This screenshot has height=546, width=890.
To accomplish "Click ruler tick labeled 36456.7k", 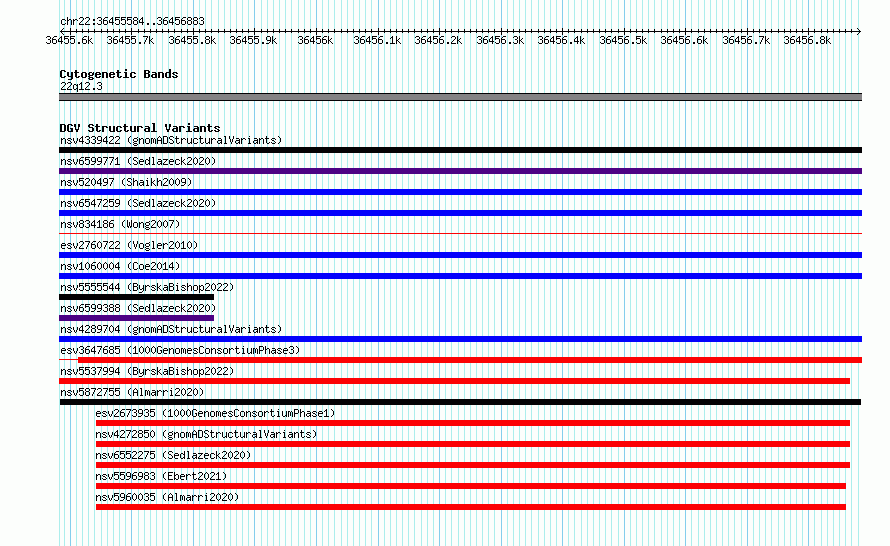I will pos(746,40).
